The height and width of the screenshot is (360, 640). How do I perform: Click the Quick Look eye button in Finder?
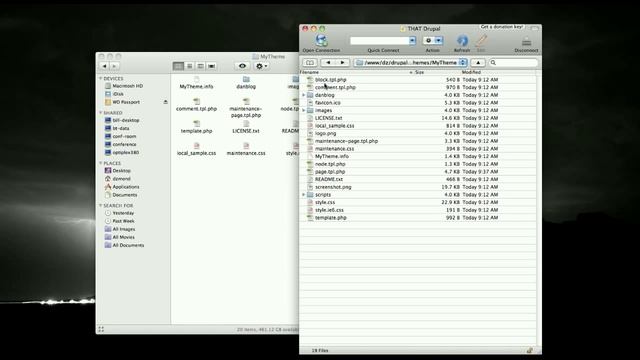pyautogui.click(x=242, y=66)
